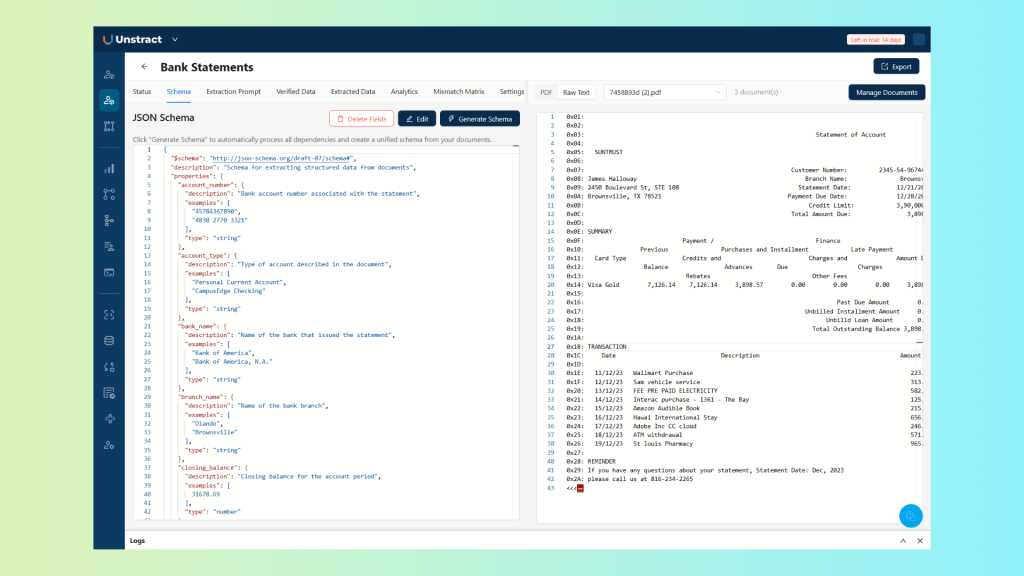Open the Extraction Prompt tab
This screenshot has height=576, width=1024.
(233, 92)
